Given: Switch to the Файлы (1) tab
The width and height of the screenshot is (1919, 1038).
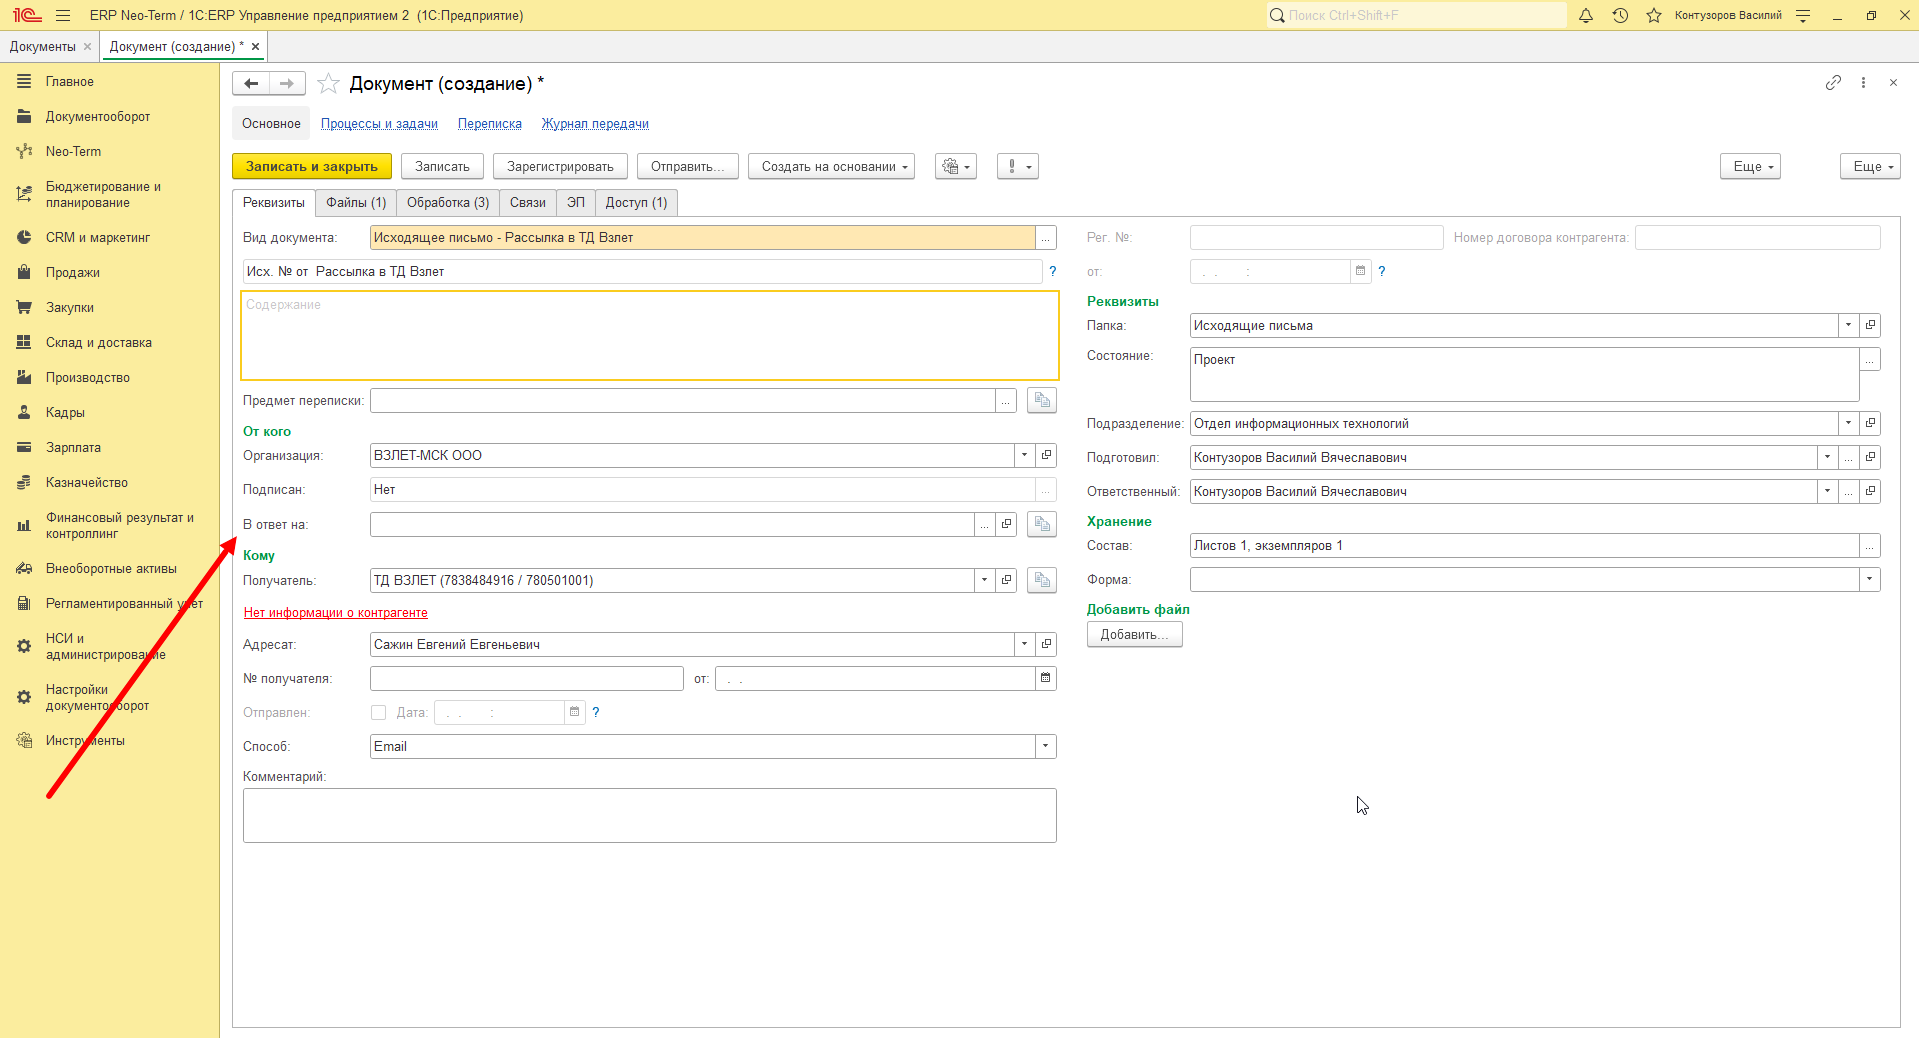Looking at the screenshot, I should coord(356,203).
